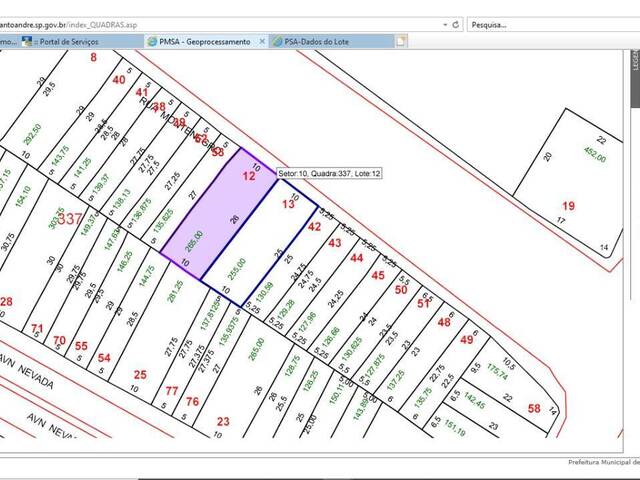Select lot 45 on the map
Image resolution: width=640 pixels, height=480 pixels.
(377, 275)
